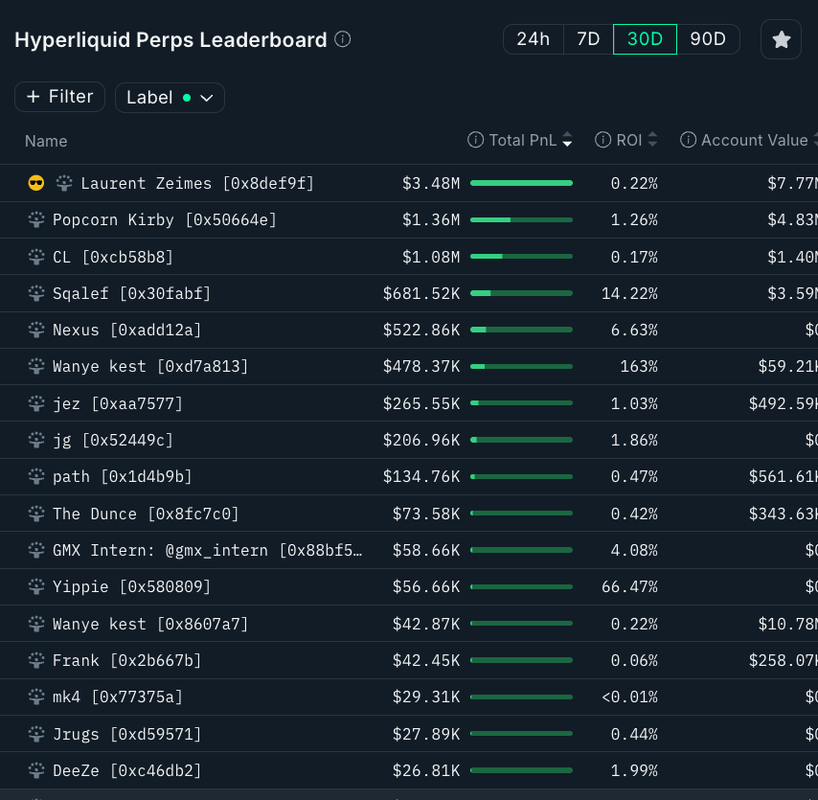Switch to the 24h timeframe

tap(533, 39)
